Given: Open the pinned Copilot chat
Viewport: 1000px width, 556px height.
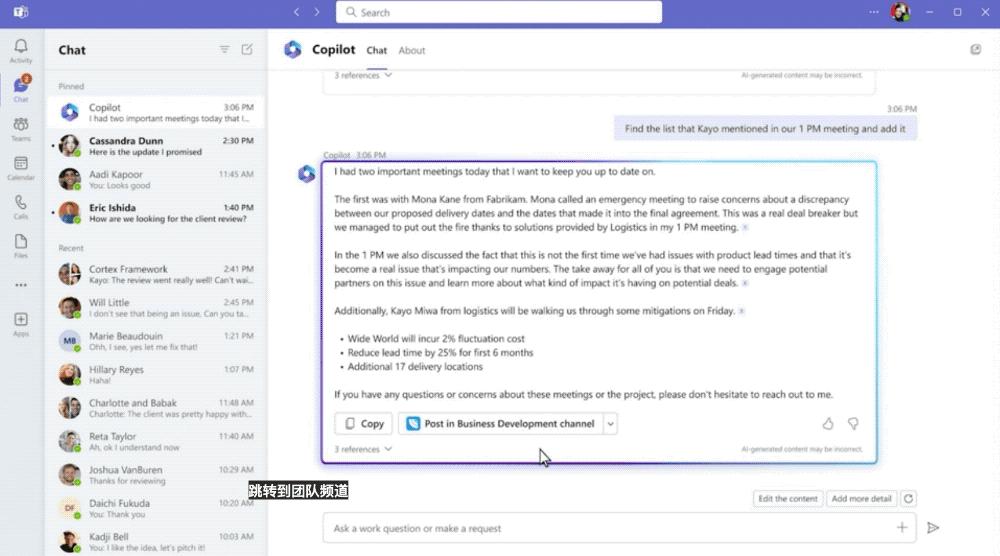Looking at the screenshot, I should 156,113.
